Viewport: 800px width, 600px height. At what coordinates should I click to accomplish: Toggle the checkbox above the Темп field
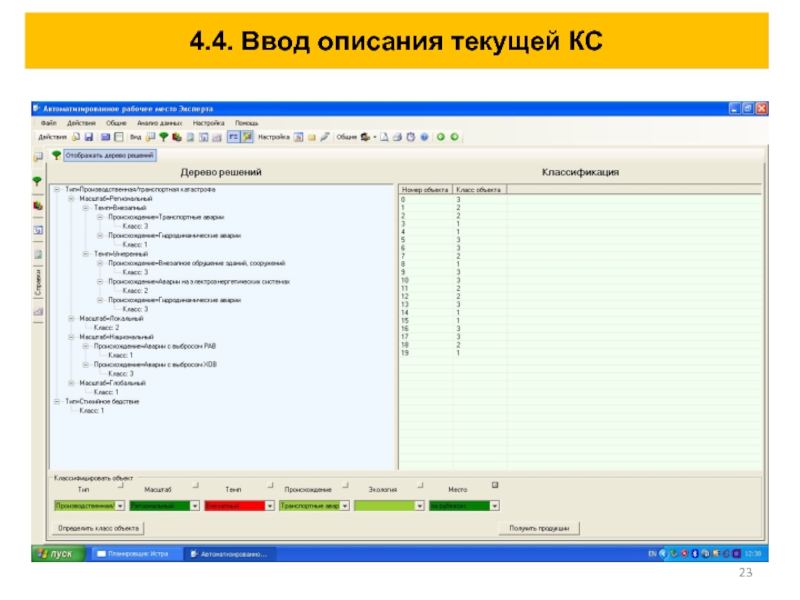(x=271, y=485)
